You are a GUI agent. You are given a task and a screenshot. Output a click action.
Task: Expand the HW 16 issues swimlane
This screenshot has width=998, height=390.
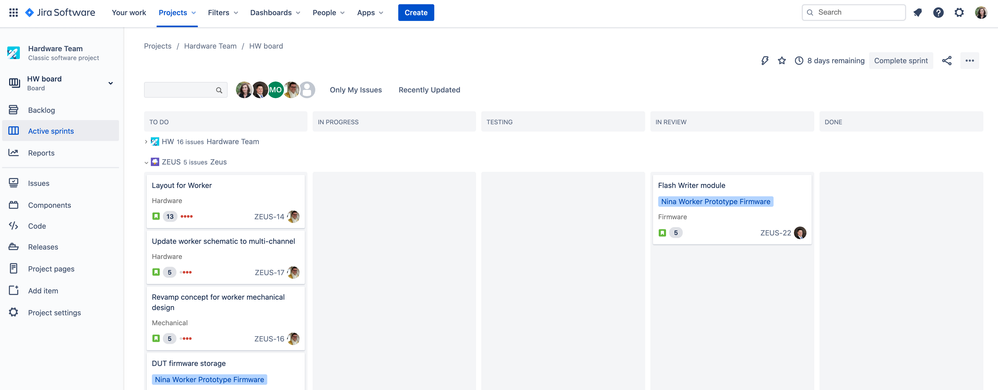pos(146,142)
